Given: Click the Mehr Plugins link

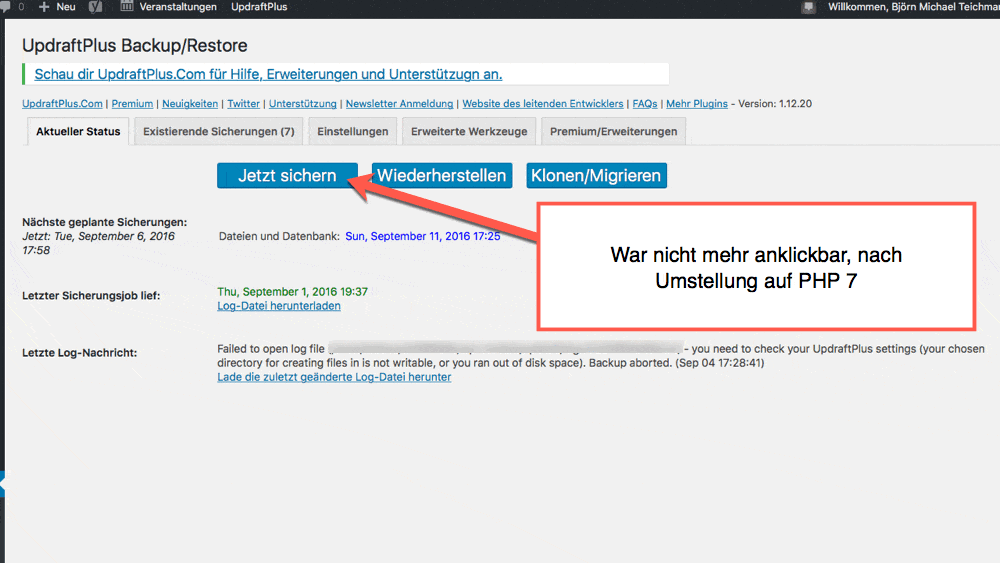Looking at the screenshot, I should (696, 103).
